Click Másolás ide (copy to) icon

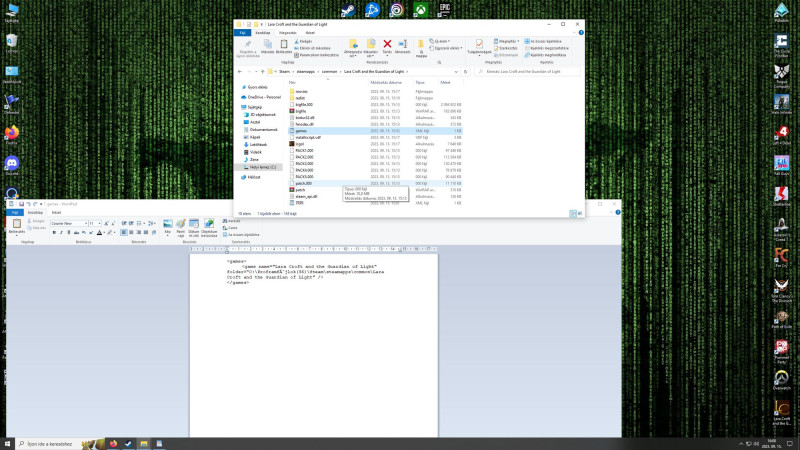click(371, 44)
